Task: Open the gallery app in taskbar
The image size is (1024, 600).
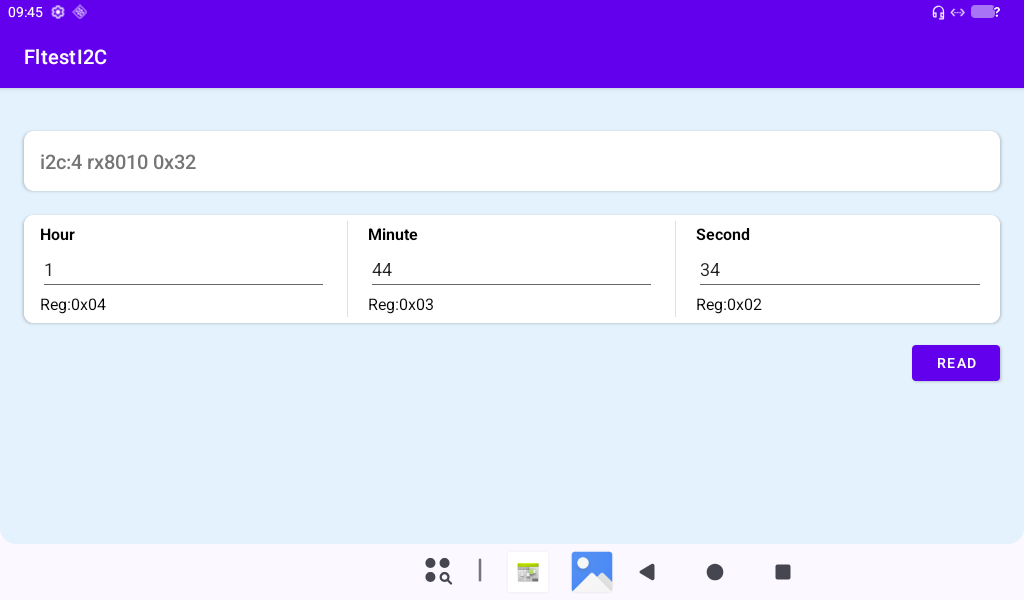Action: click(592, 572)
